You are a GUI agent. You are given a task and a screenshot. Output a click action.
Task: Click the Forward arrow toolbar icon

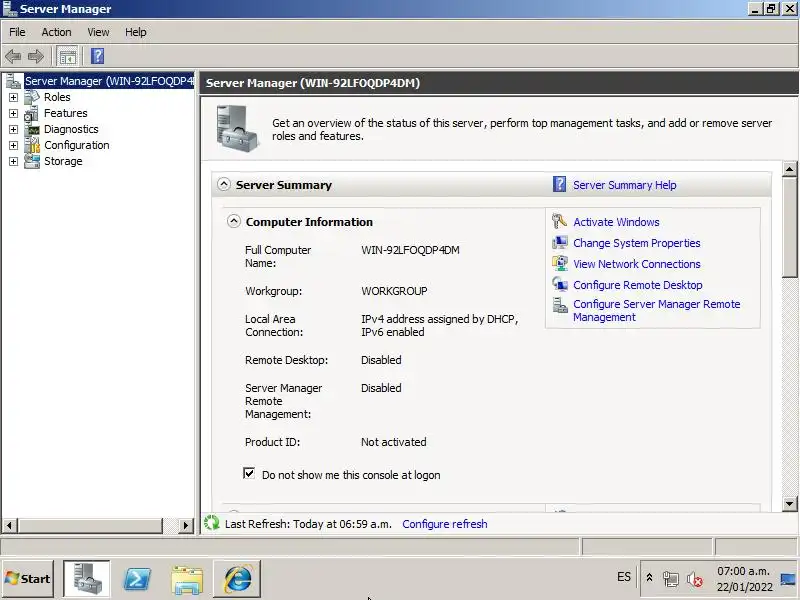[36, 56]
